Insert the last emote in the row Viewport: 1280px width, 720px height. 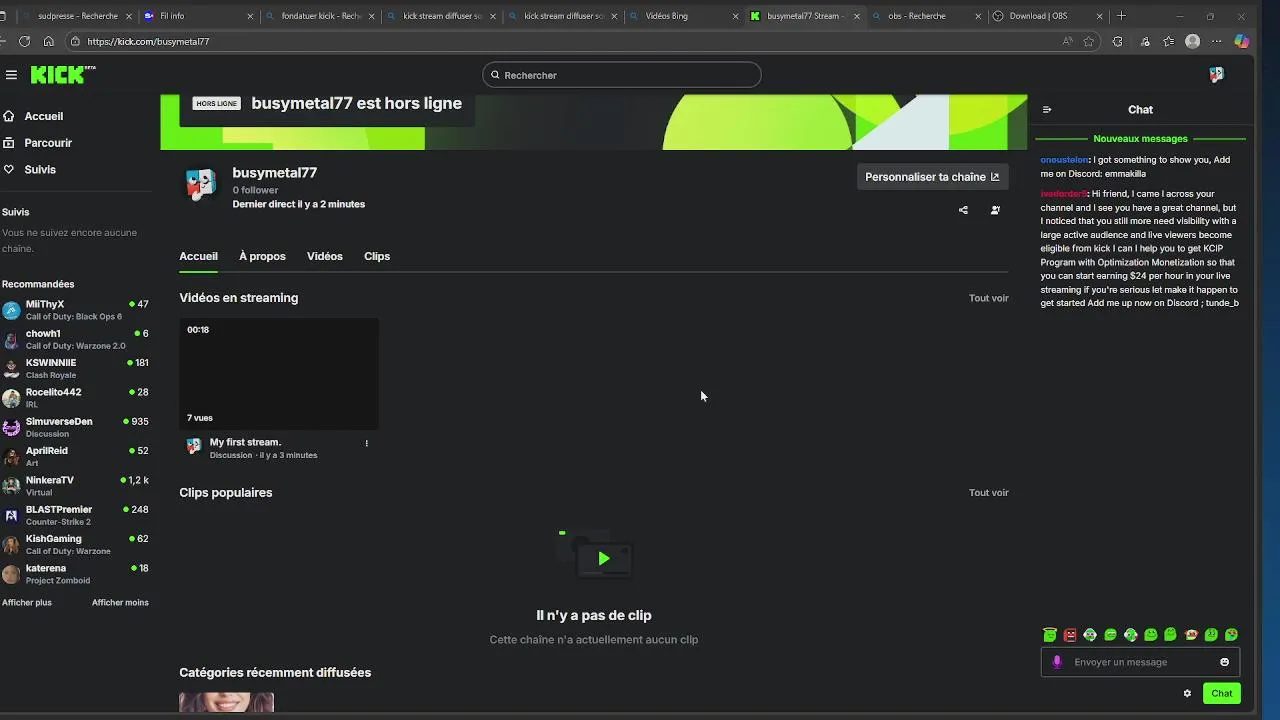point(1231,635)
